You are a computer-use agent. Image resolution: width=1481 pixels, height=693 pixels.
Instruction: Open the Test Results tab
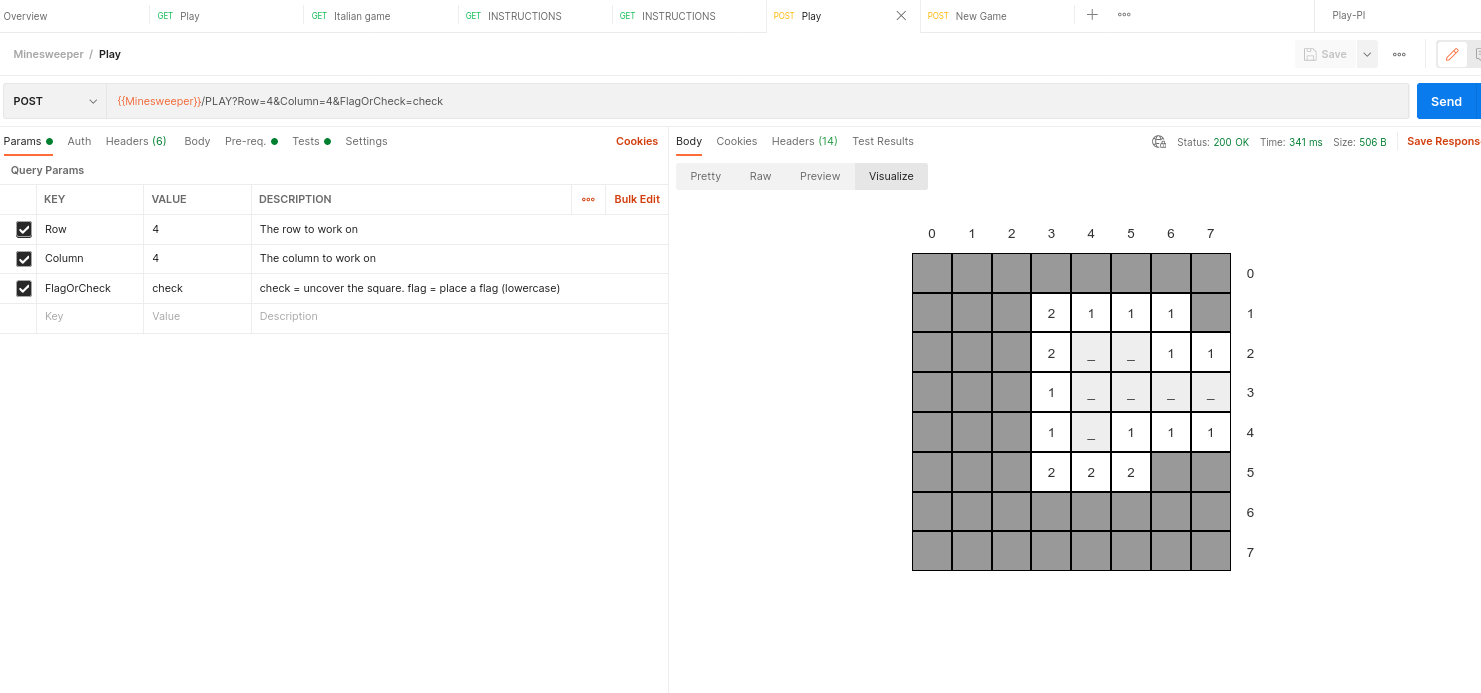(x=883, y=141)
